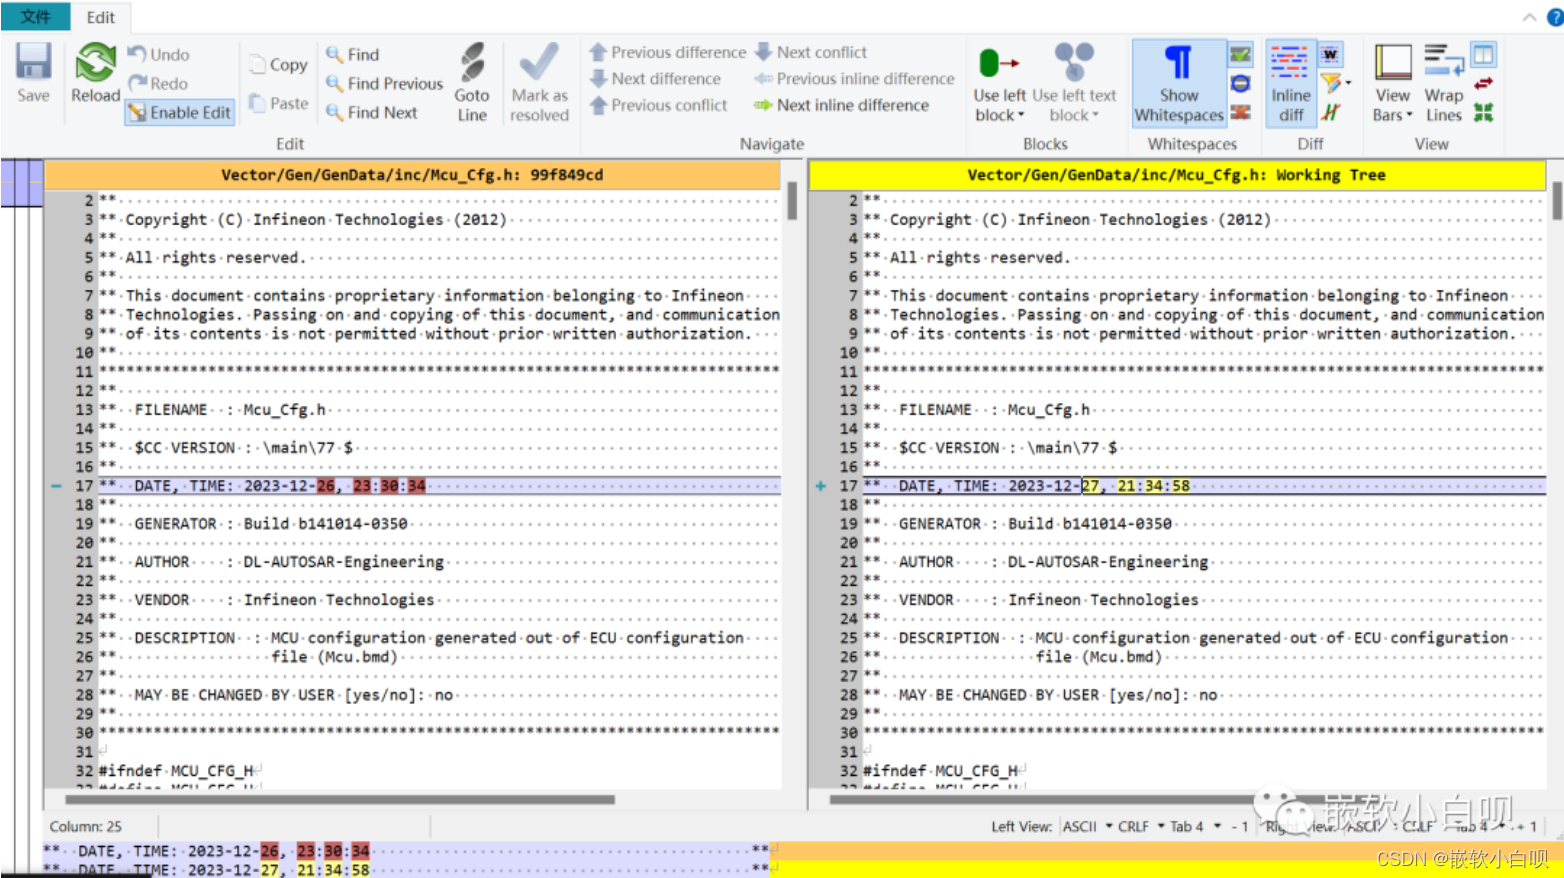Open Left View ASCII encoding dropdown
Screen dimensions: 1564x878
point(1088,826)
